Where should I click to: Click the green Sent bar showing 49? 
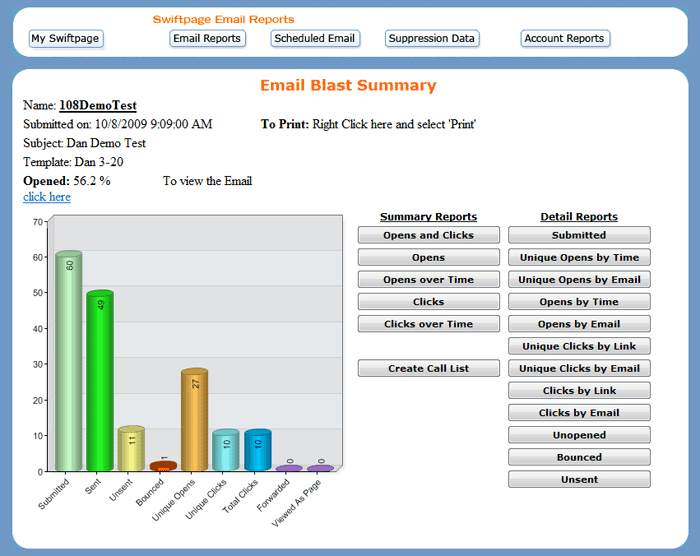pyautogui.click(x=100, y=380)
